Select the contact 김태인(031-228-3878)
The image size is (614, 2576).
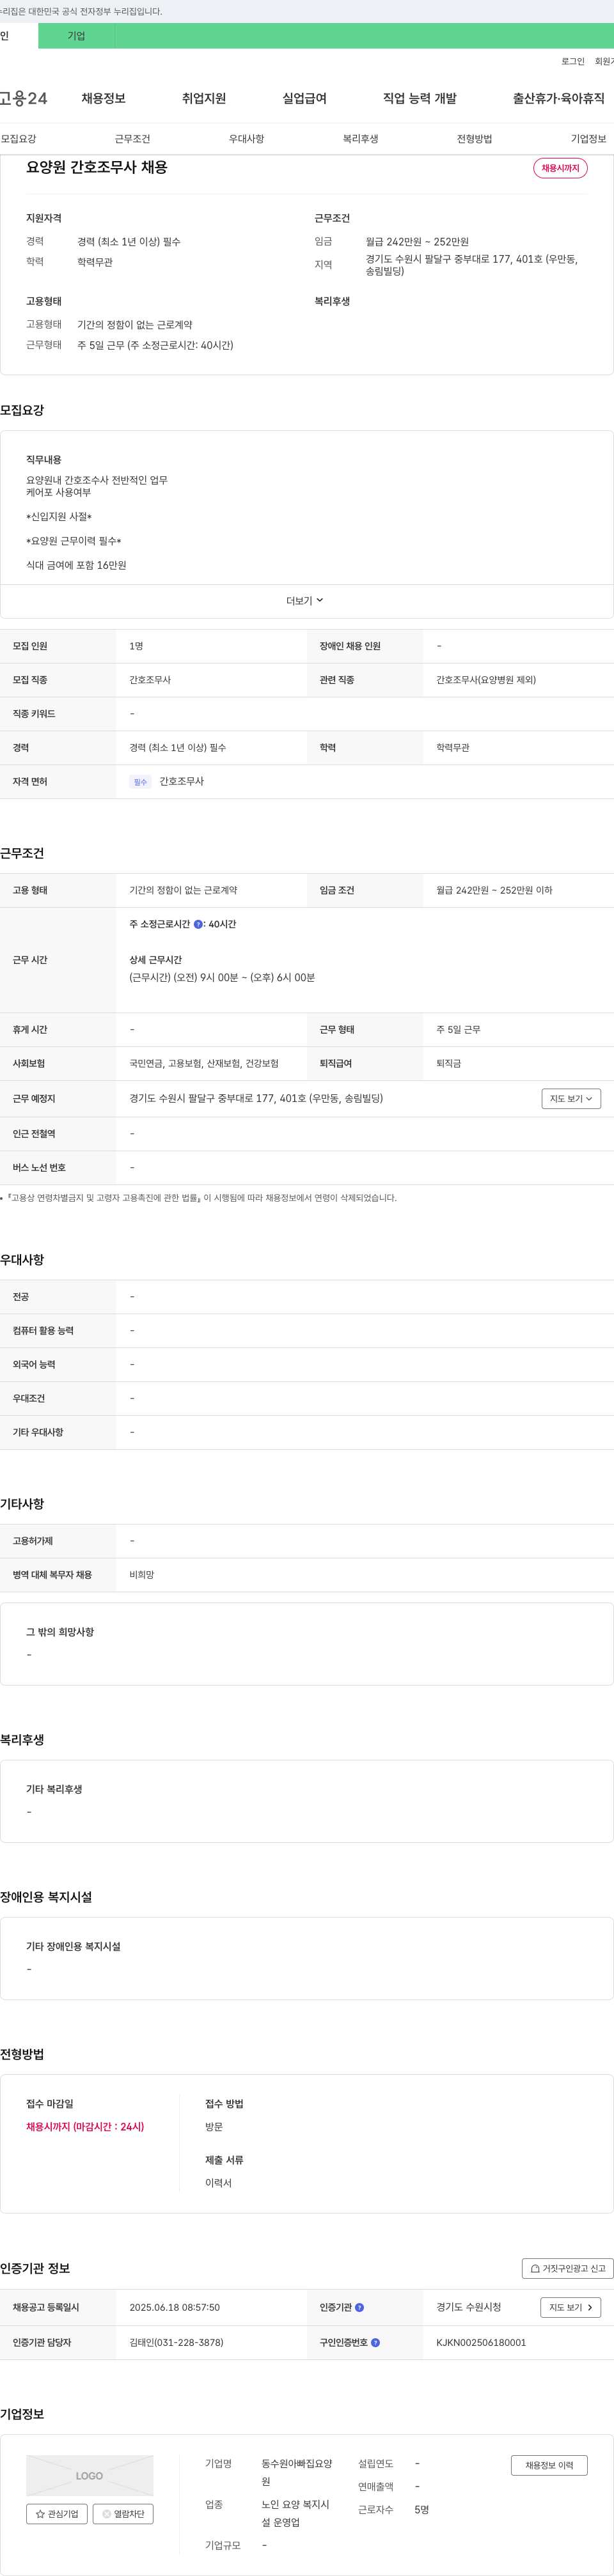coord(176,2343)
